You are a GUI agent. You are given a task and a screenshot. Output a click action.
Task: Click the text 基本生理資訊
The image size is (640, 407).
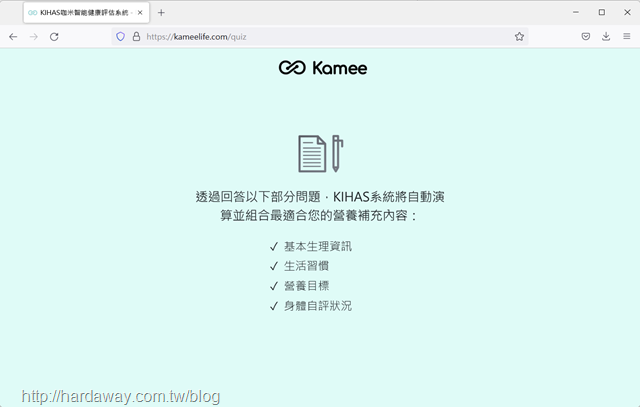click(x=318, y=247)
